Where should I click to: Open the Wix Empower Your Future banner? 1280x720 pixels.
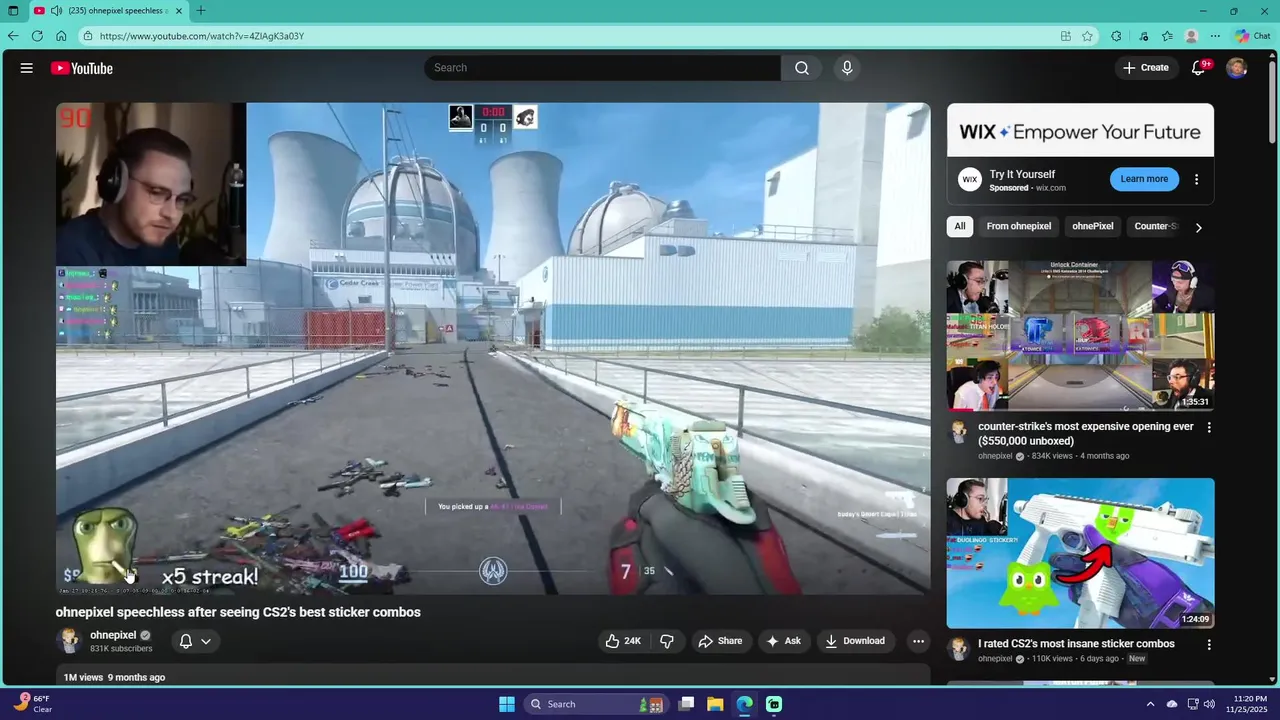point(1080,130)
